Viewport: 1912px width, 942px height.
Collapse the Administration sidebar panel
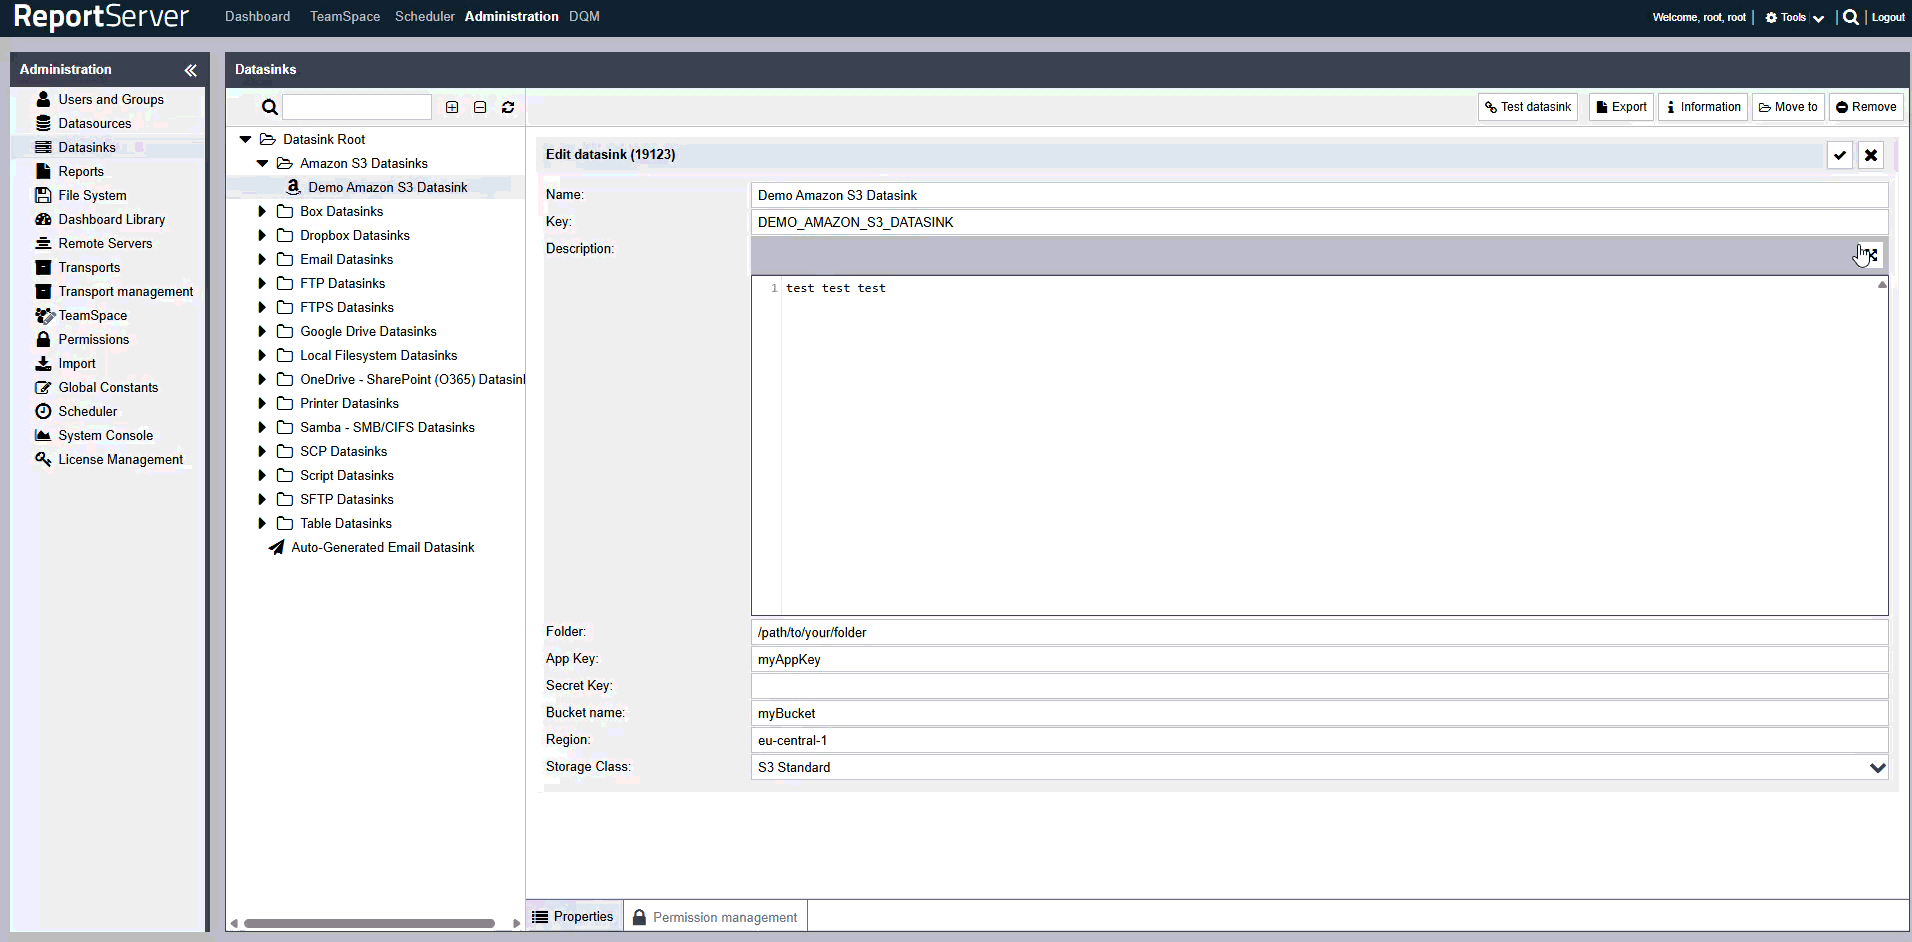pos(190,70)
